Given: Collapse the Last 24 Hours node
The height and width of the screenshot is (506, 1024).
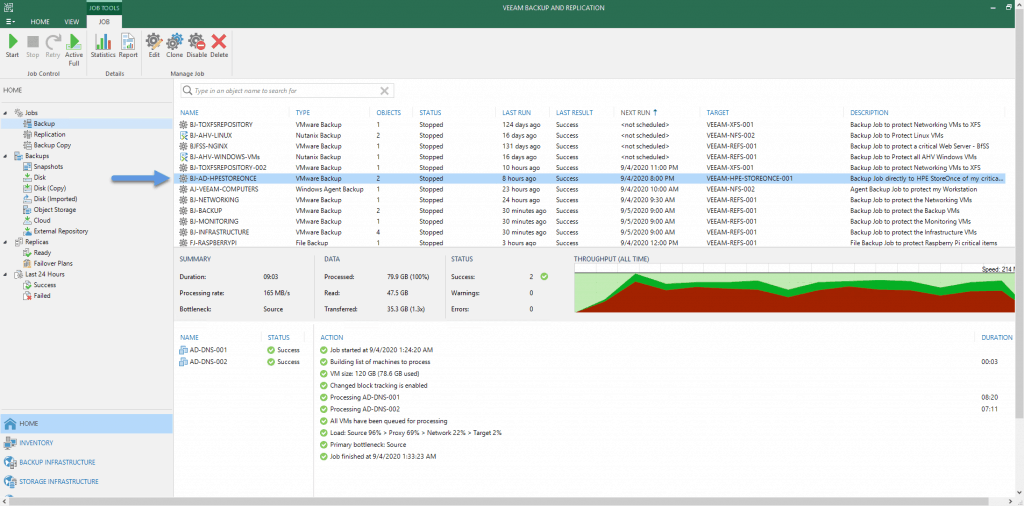Looking at the screenshot, I should pos(5,274).
